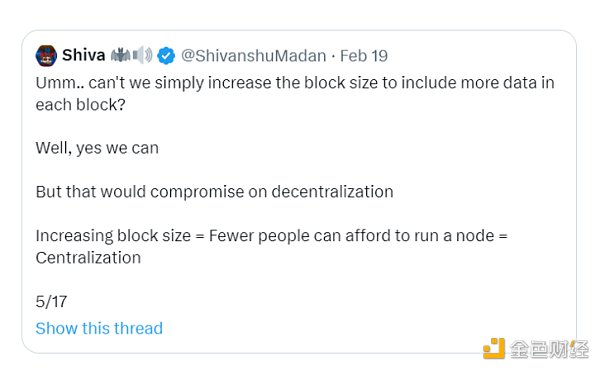Open the @ShivanshuMadan handle link
The image size is (600, 370).
click(253, 56)
